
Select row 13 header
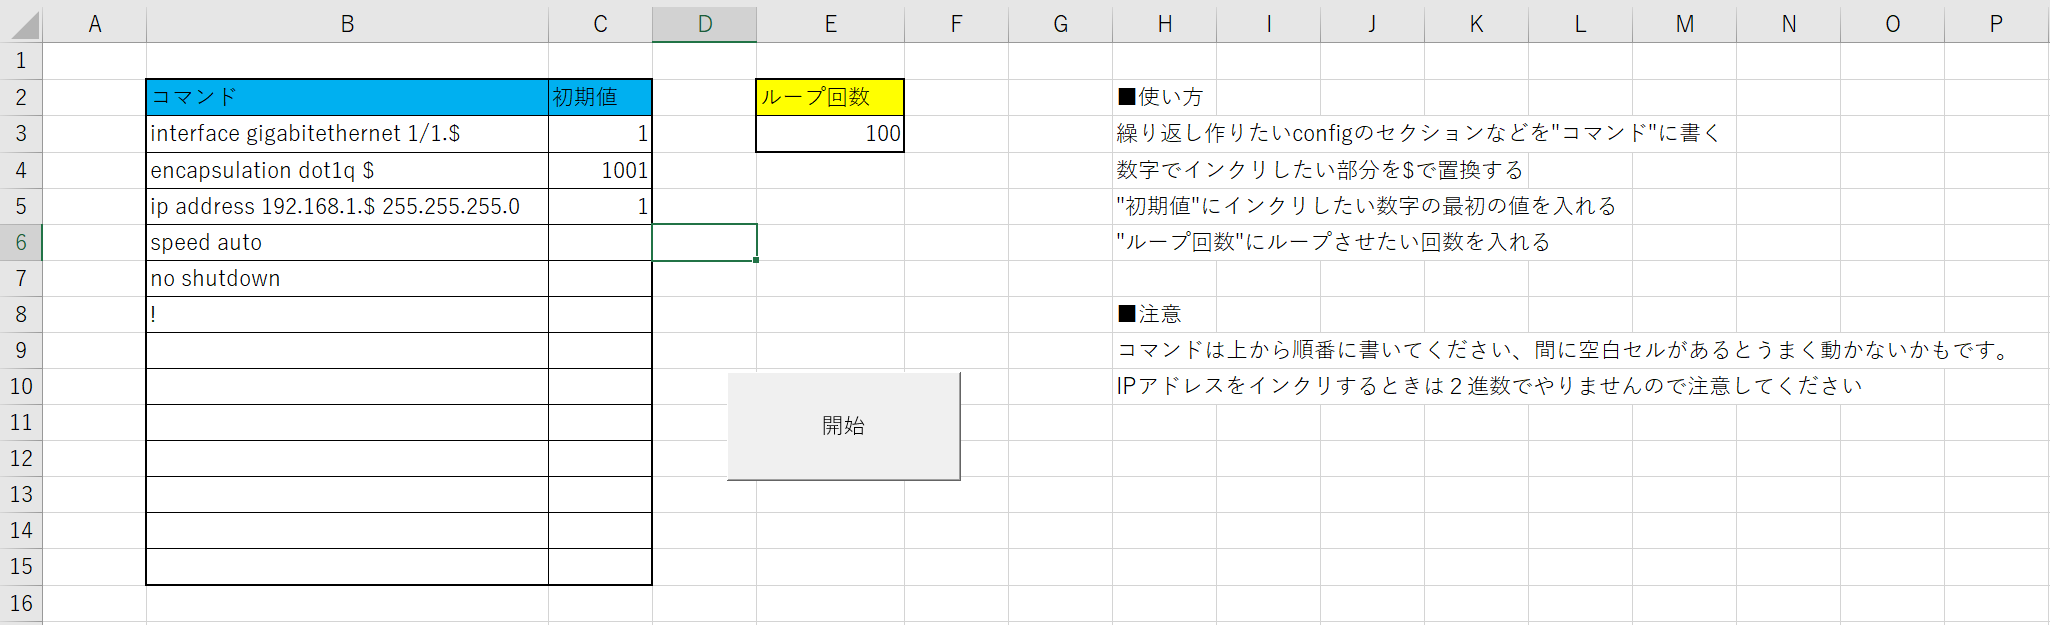(21, 494)
